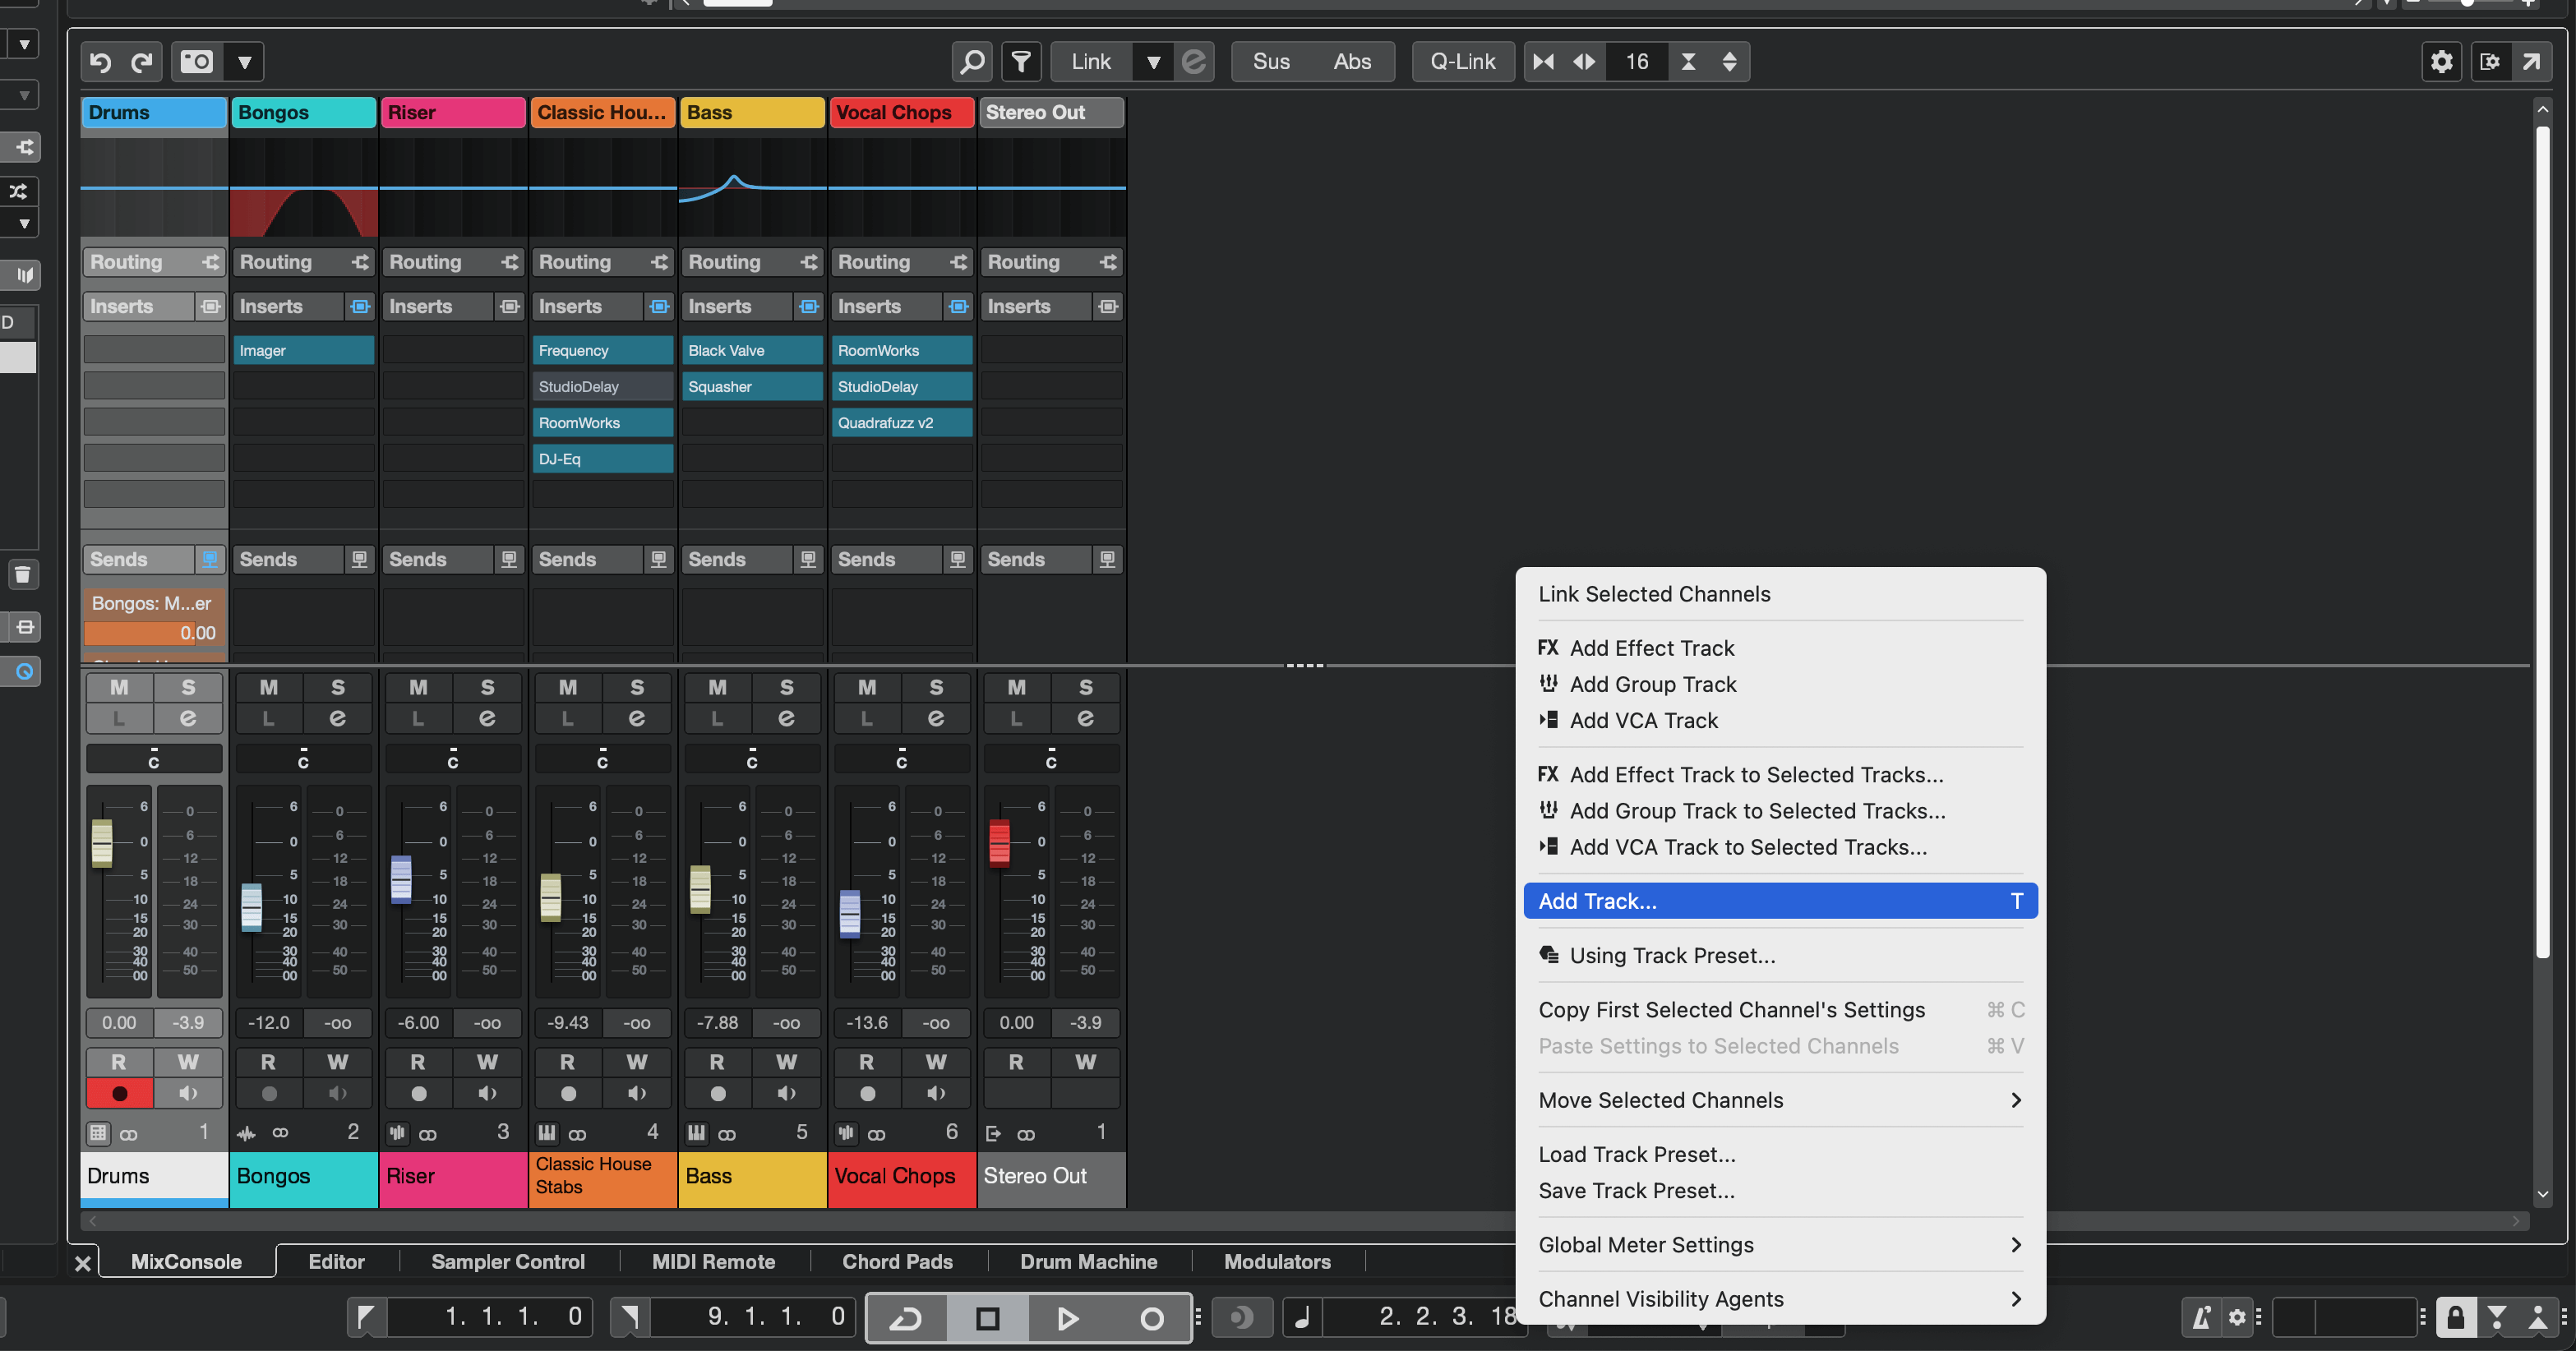This screenshot has height=1351, width=2576.
Task: Open the MixConsole settings gear icon
Action: [x=2441, y=62]
